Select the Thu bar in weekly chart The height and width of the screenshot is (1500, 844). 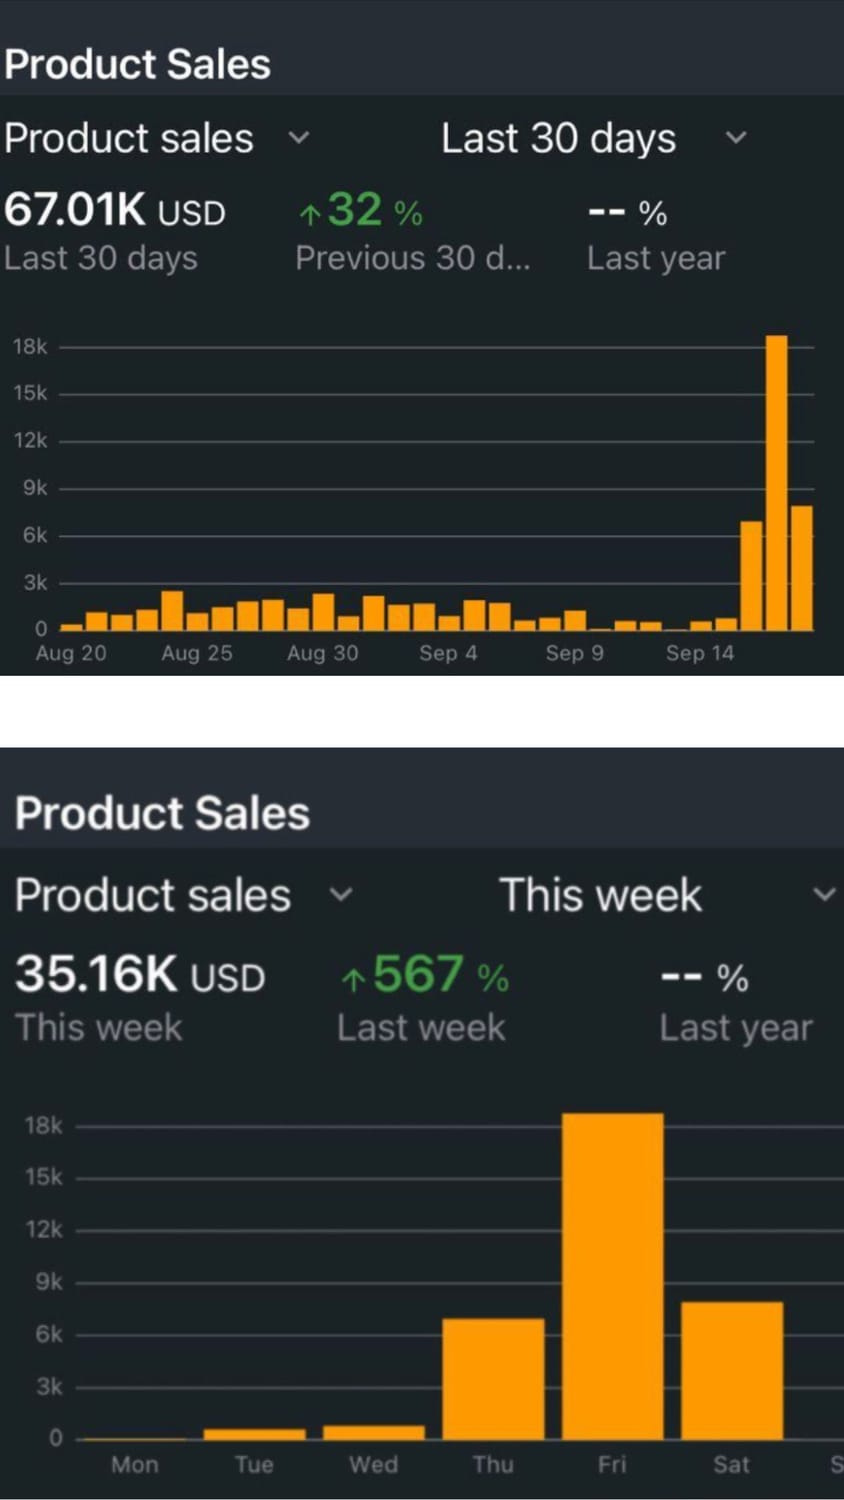[493, 1378]
